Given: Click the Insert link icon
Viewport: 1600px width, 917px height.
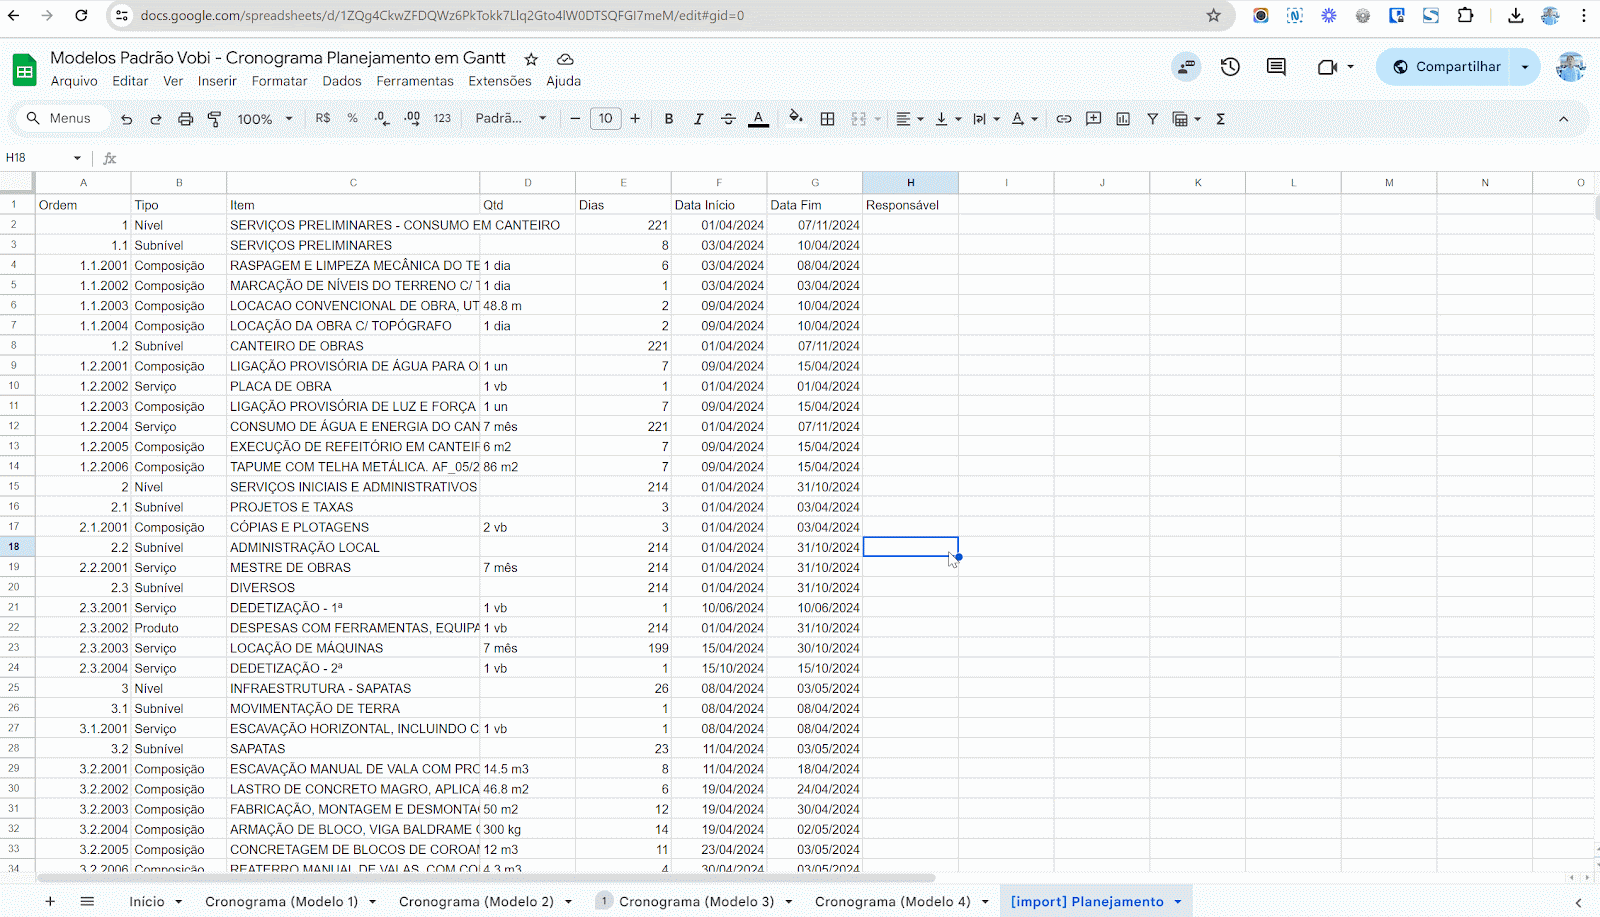Looking at the screenshot, I should 1064,119.
